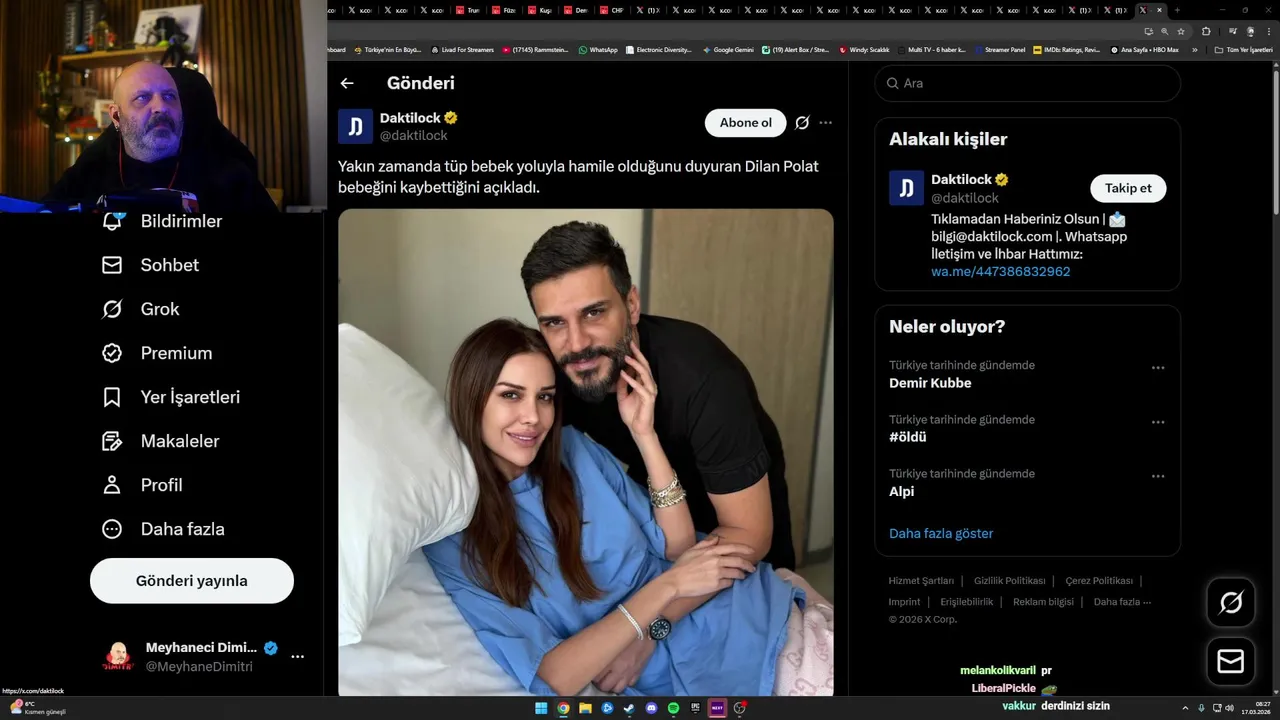The image size is (1280, 720).
Task: Open the Dilan Polat post photo
Action: click(x=586, y=452)
